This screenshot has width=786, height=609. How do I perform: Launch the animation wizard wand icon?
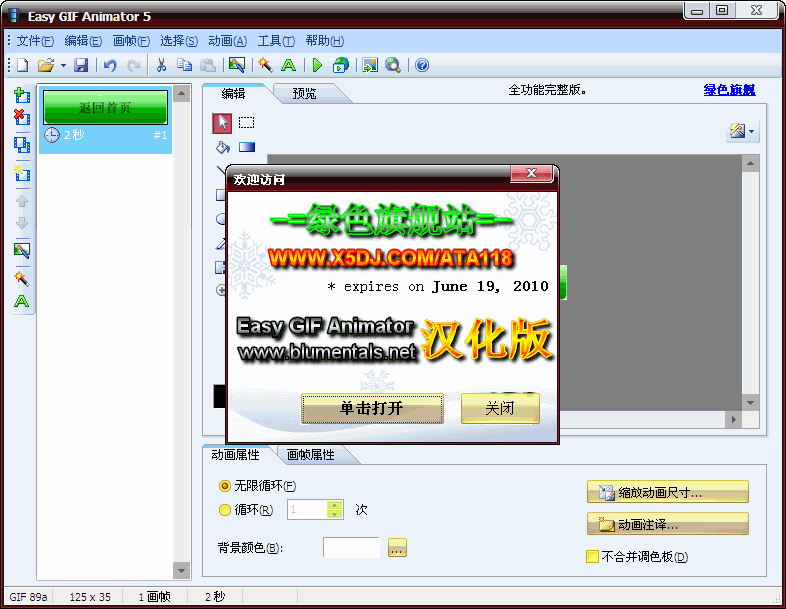(x=265, y=65)
